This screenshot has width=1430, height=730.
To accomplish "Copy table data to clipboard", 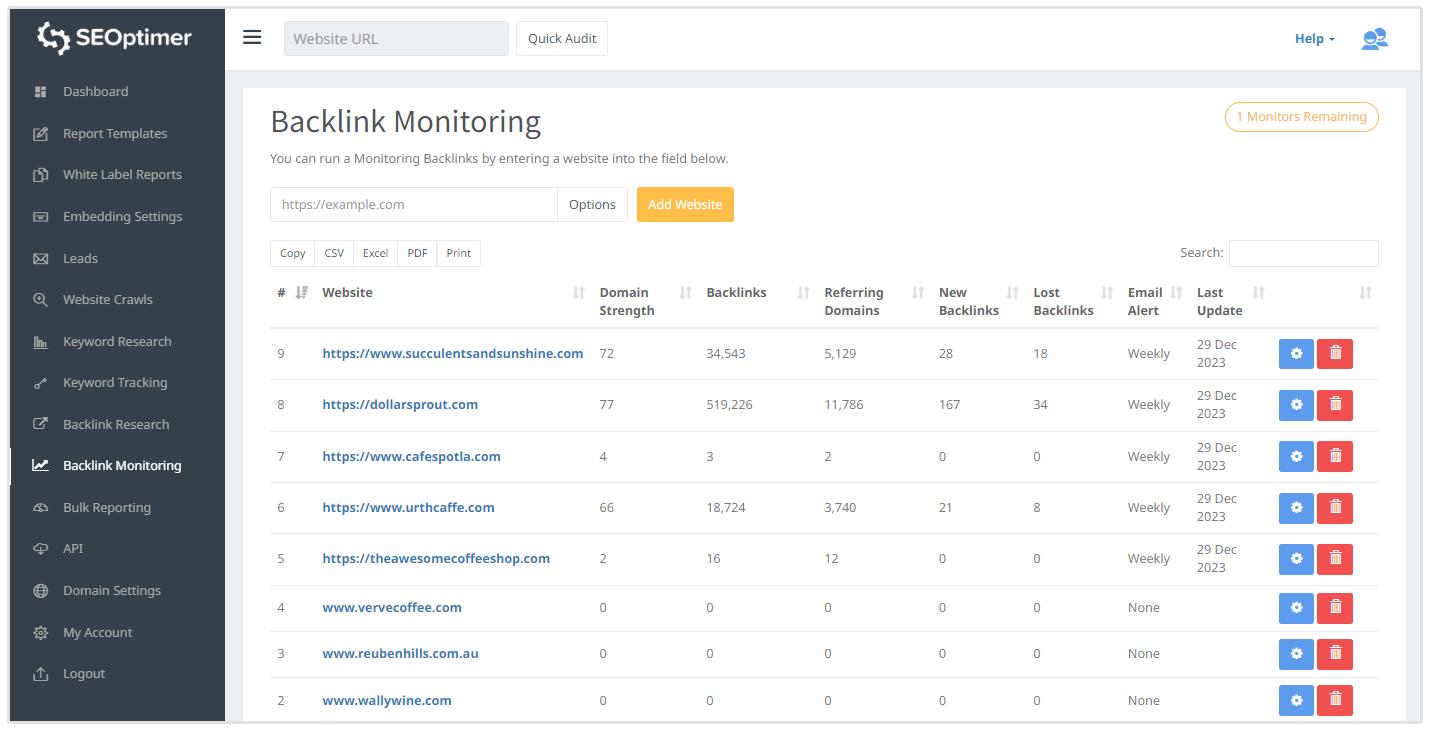I will pyautogui.click(x=293, y=253).
